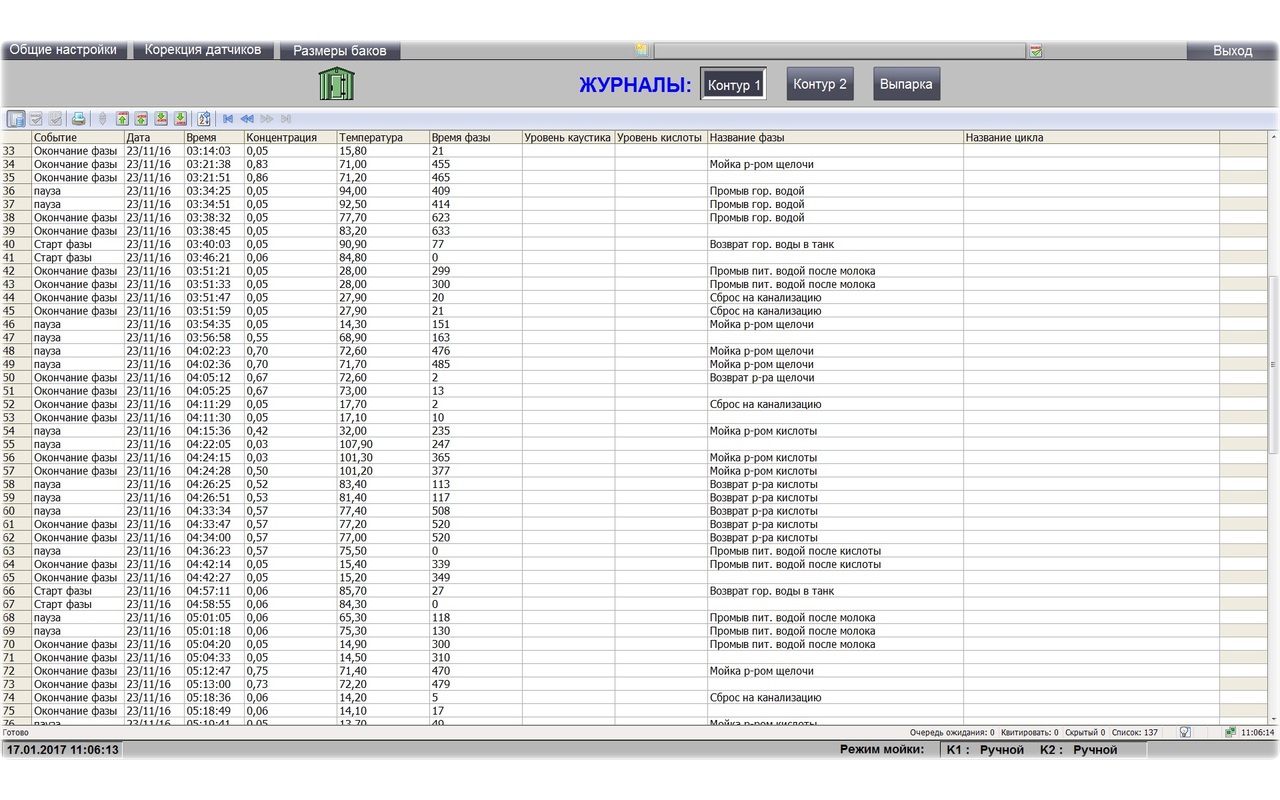The width and height of the screenshot is (1280, 800).
Task: Click the light bulb icon in status bar
Action: point(1185,732)
